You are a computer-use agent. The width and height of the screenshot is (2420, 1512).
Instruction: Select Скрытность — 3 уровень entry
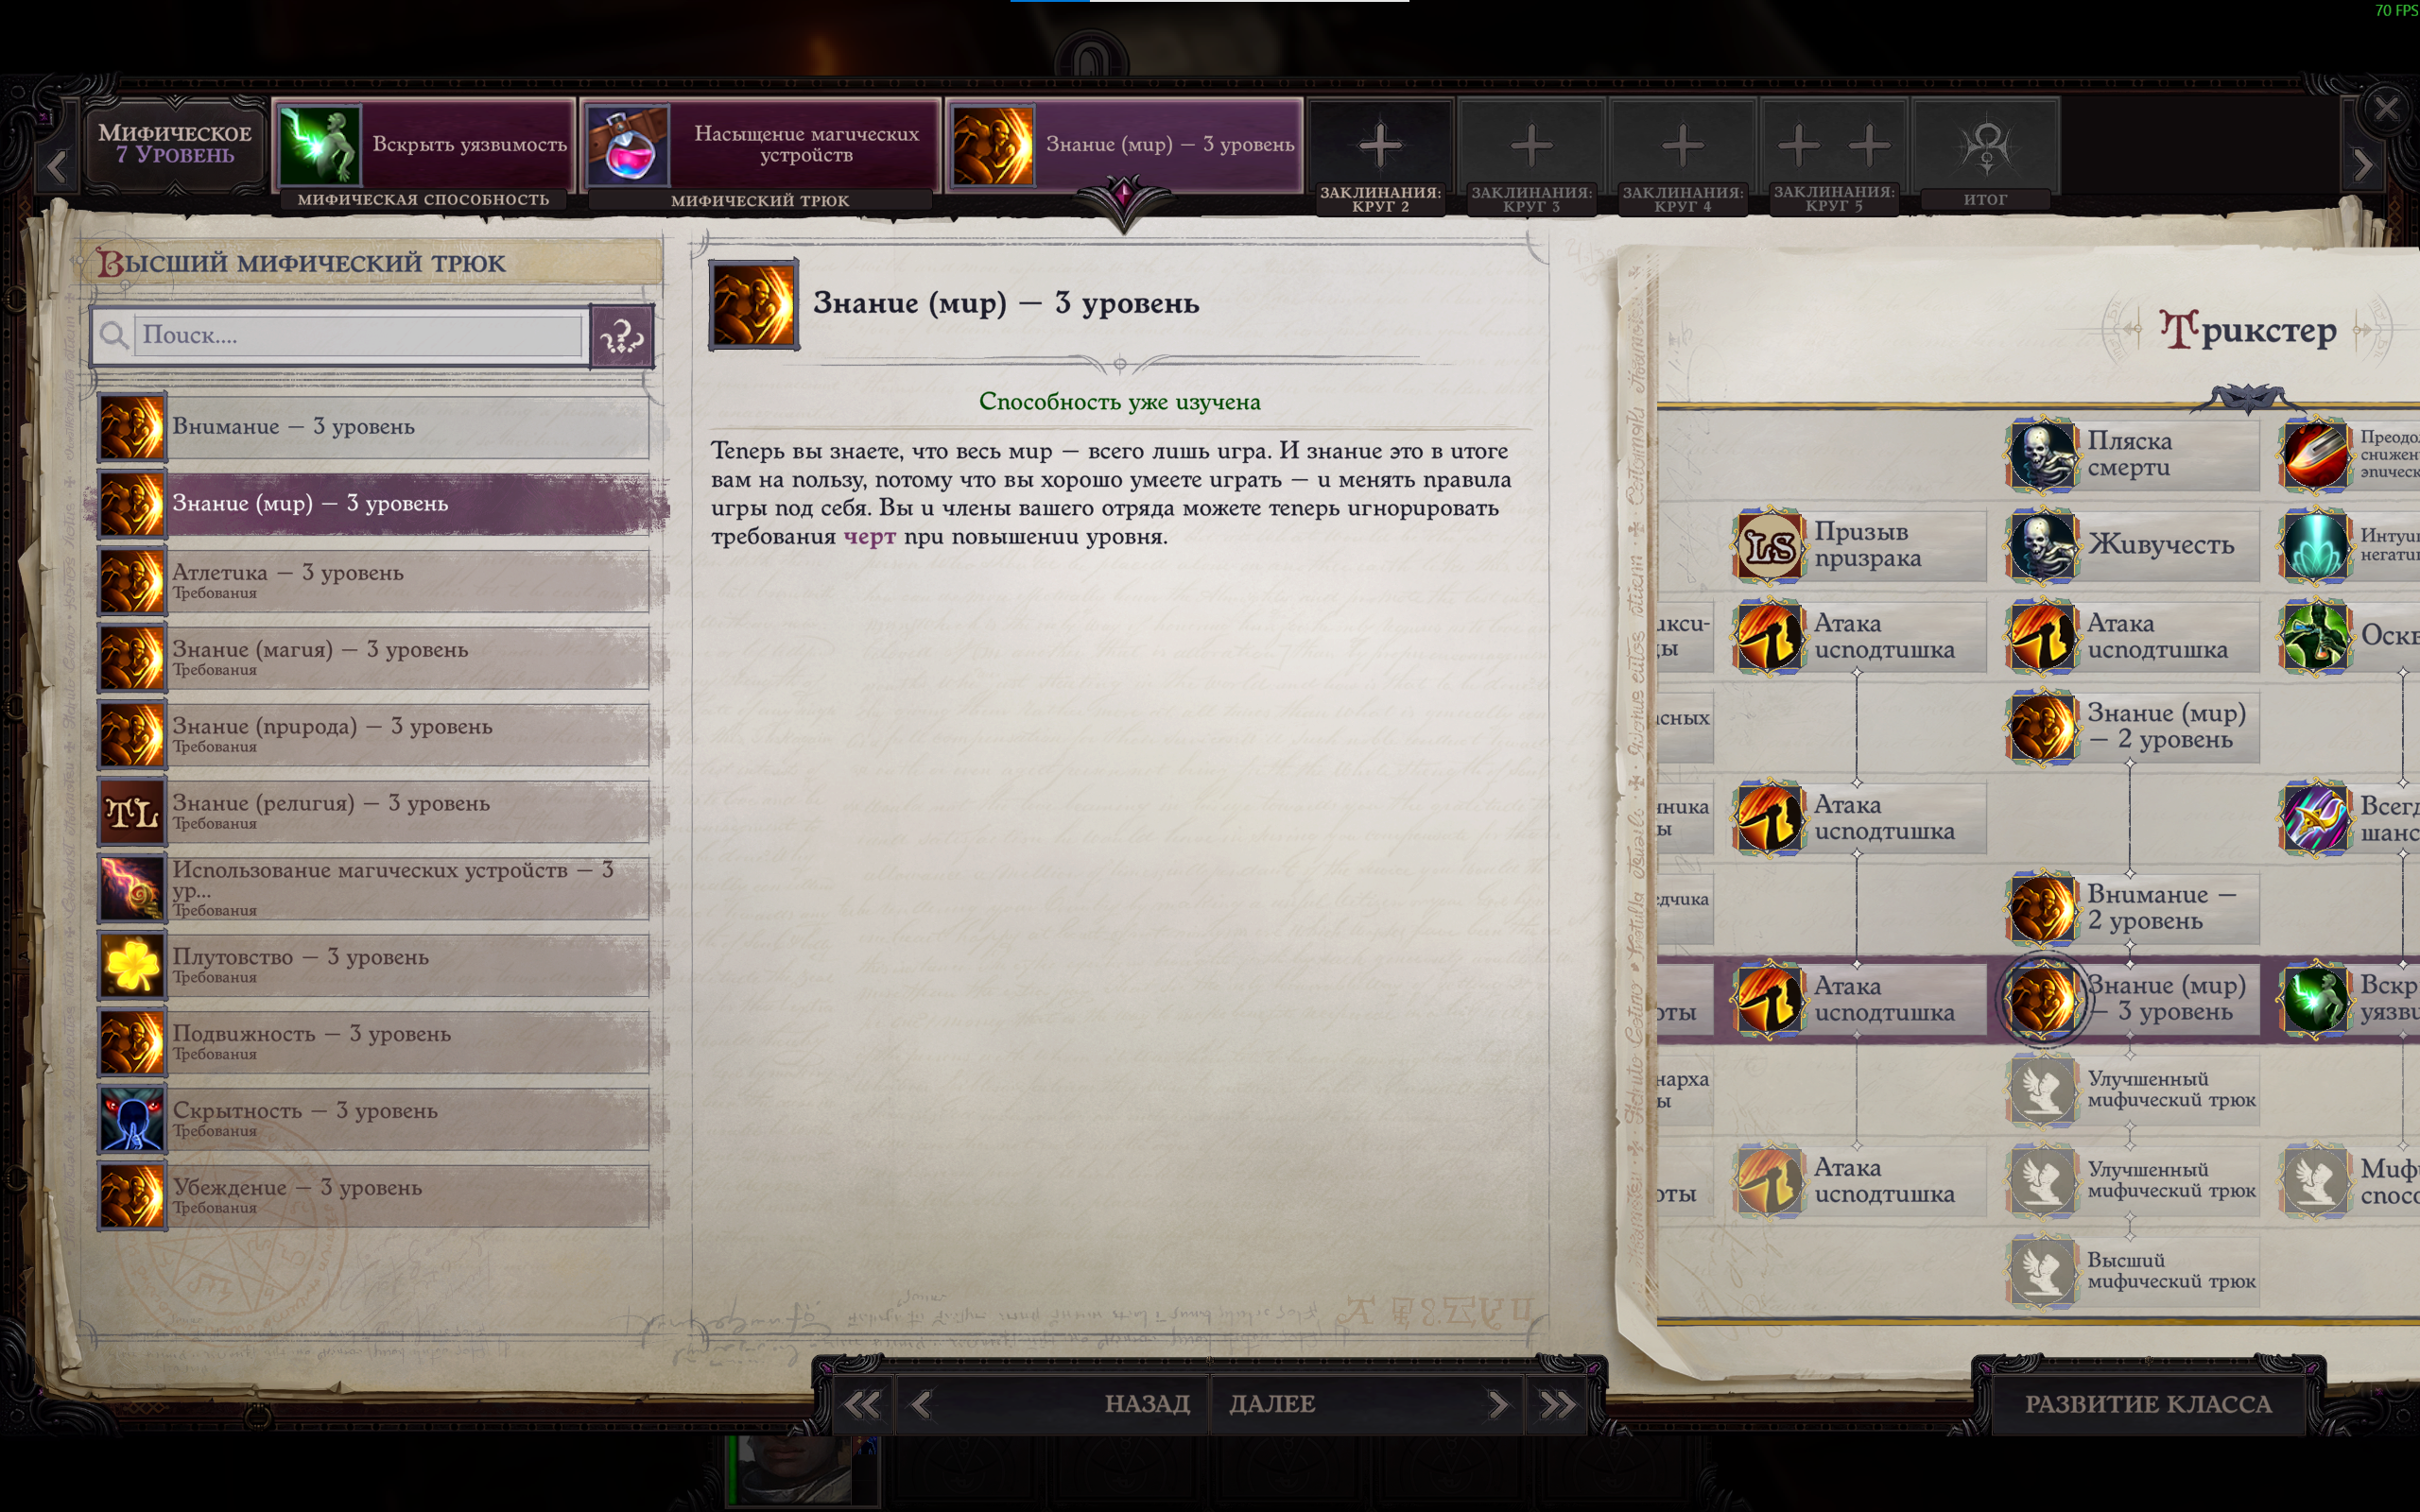pos(374,1119)
